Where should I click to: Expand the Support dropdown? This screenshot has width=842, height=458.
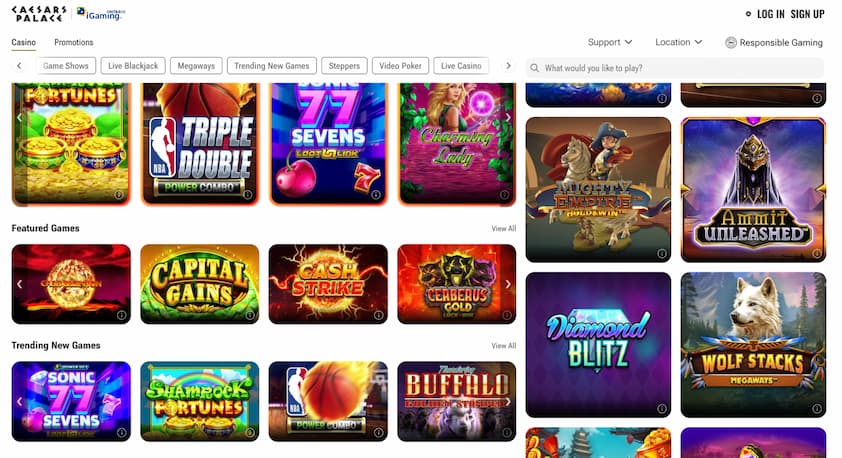click(610, 42)
